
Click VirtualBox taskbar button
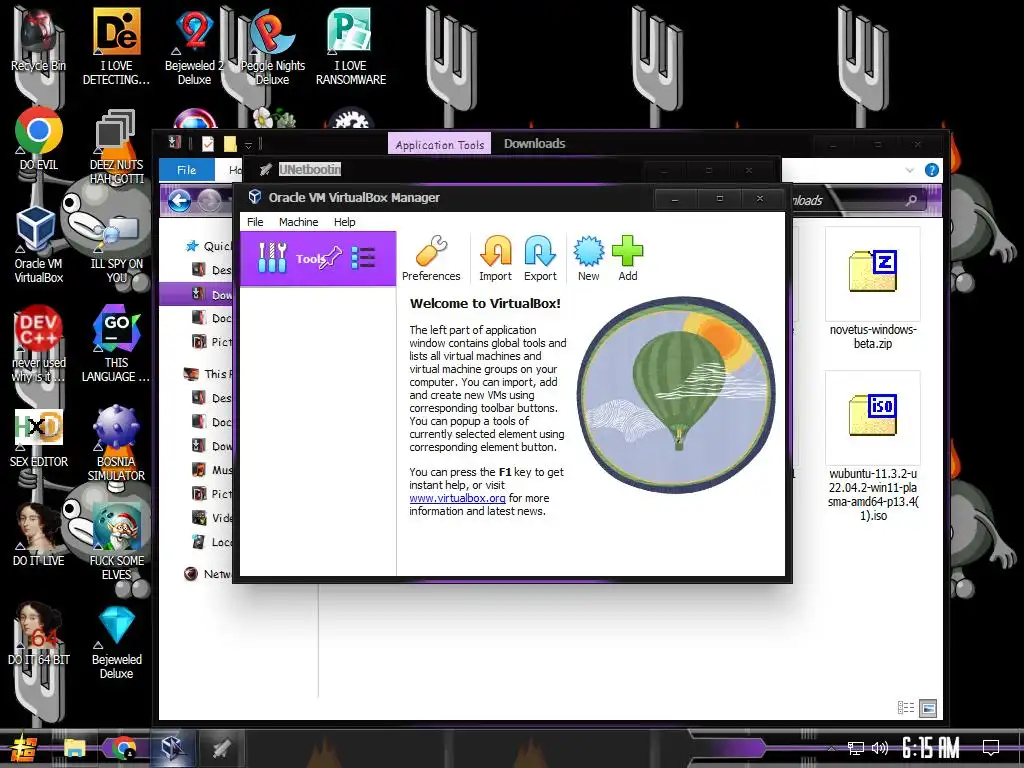pyautogui.click(x=172, y=748)
